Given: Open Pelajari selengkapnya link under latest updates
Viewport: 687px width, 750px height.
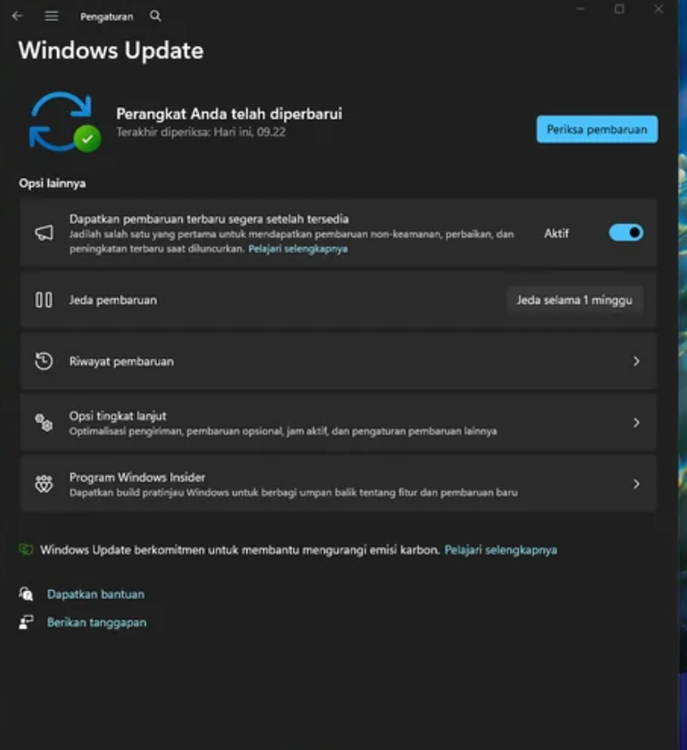Looking at the screenshot, I should (x=298, y=249).
